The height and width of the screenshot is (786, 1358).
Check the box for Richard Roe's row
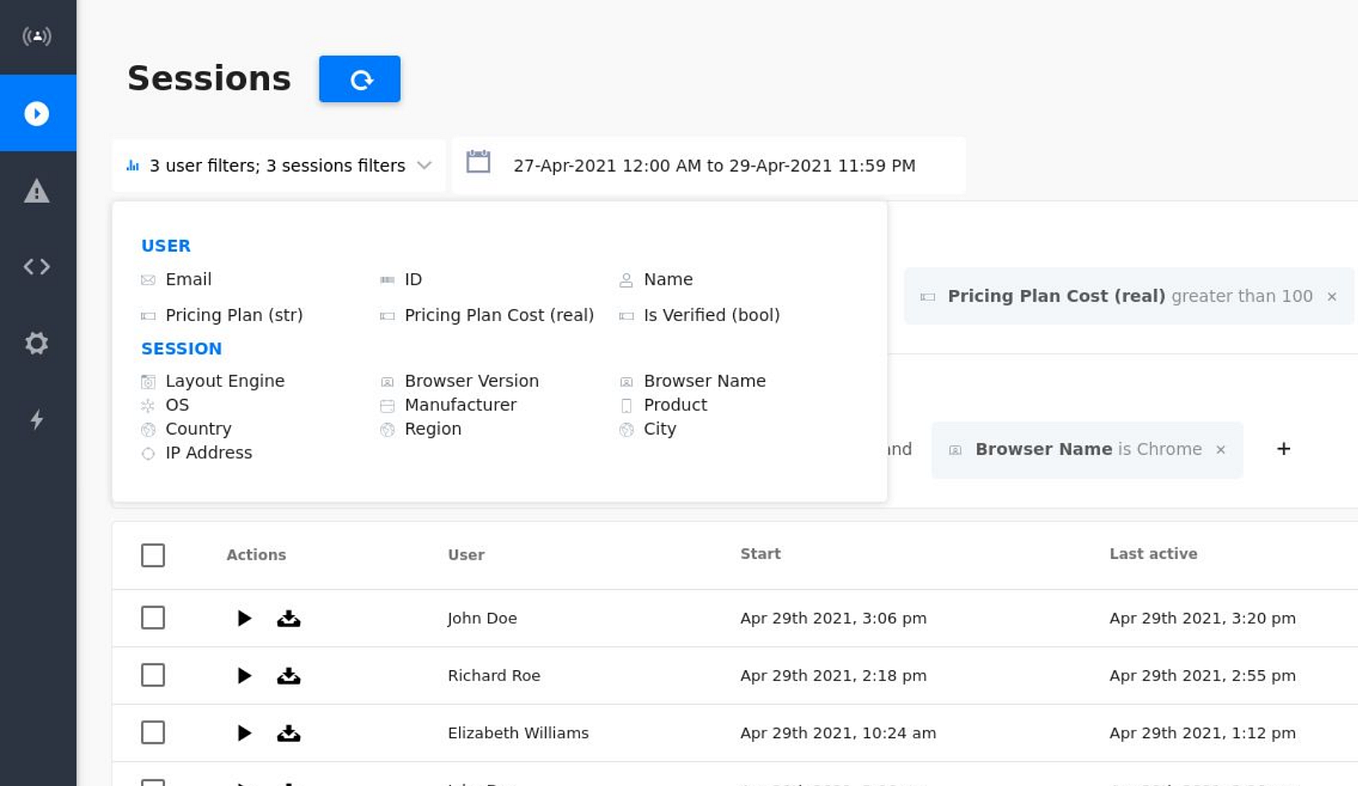pyautogui.click(x=153, y=676)
